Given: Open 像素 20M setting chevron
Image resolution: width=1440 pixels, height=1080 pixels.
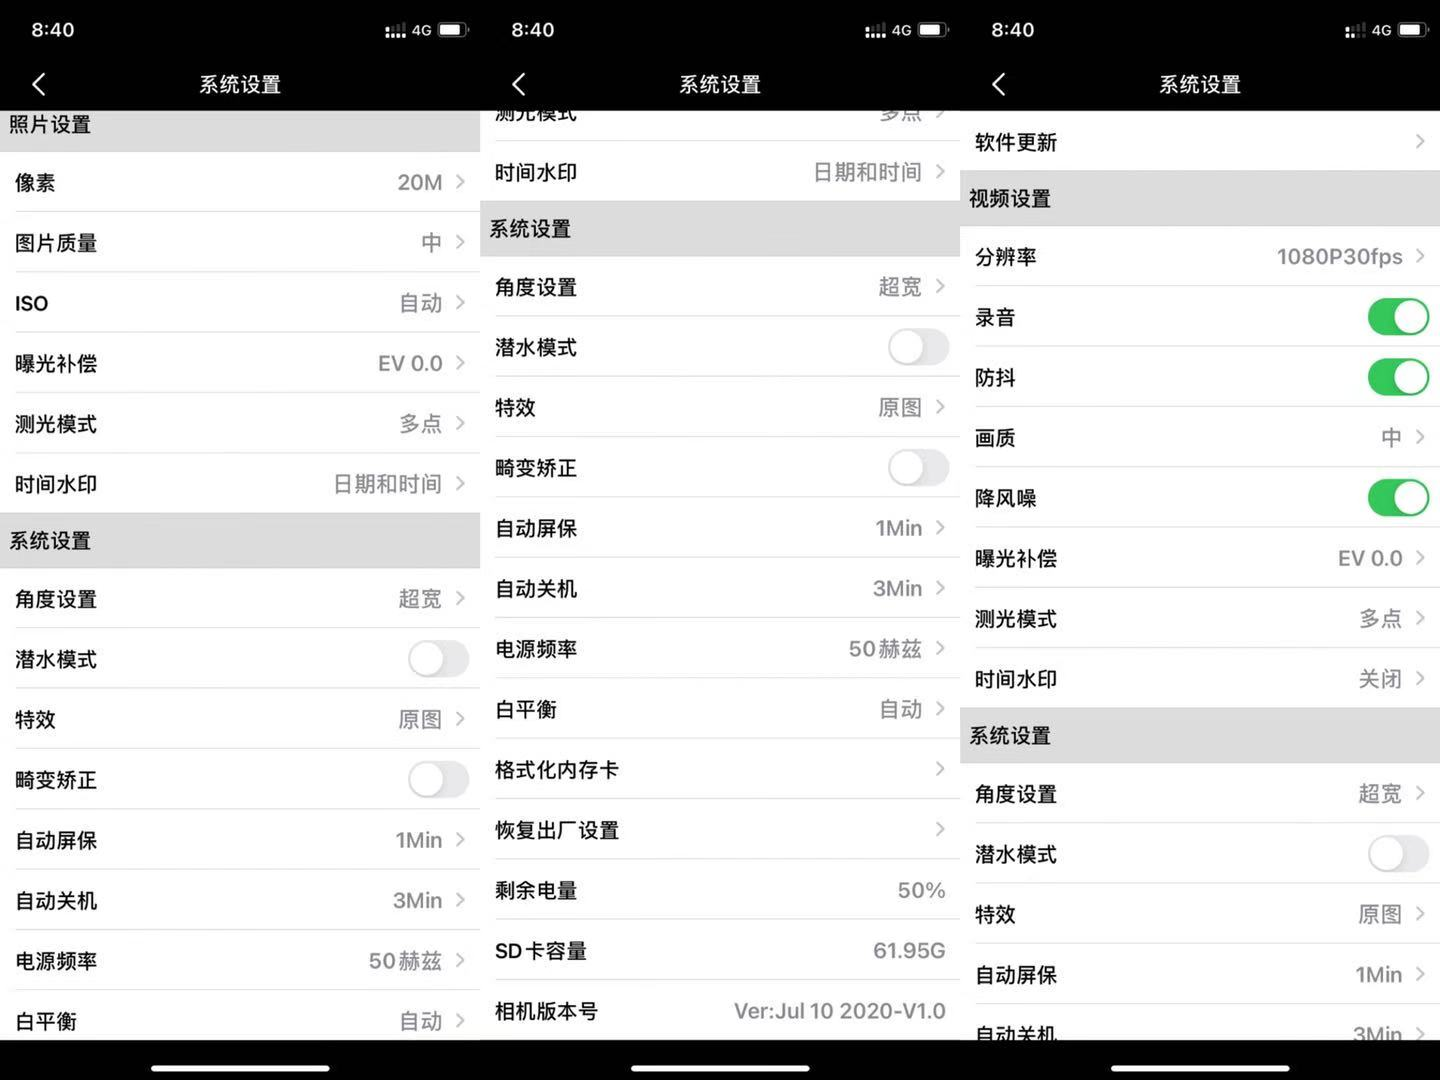Looking at the screenshot, I should pos(460,181).
